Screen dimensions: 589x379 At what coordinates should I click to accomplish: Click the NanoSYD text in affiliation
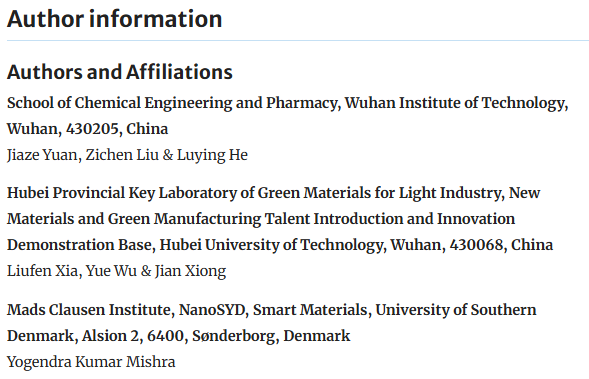[212, 310]
